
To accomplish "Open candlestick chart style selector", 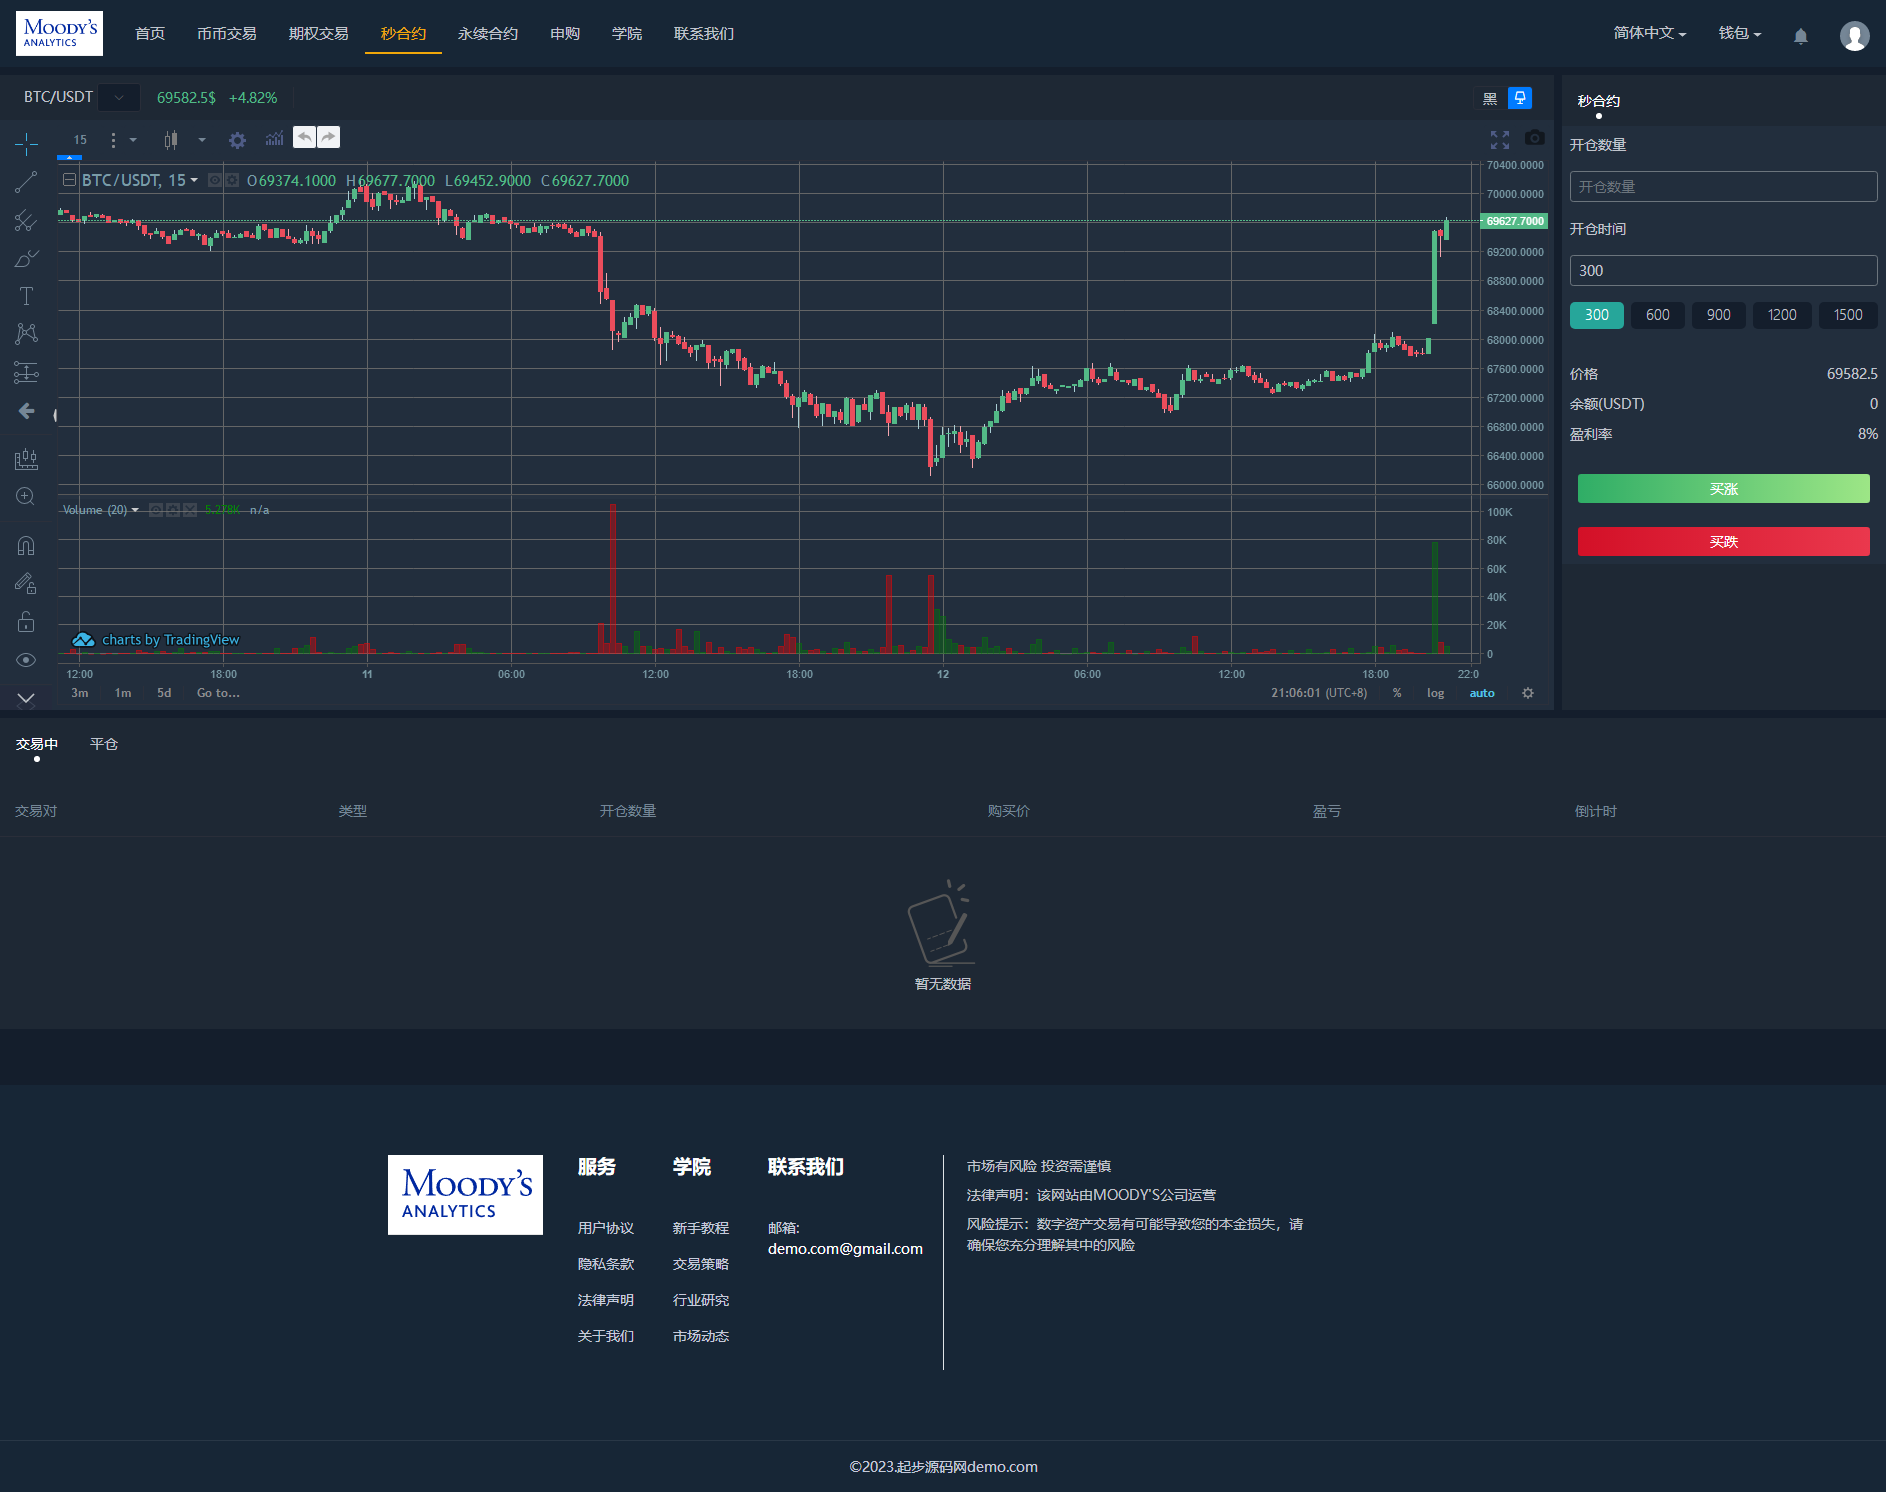I will (x=171, y=140).
